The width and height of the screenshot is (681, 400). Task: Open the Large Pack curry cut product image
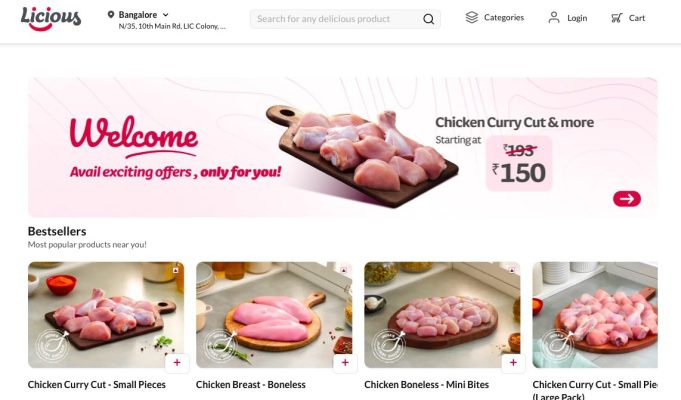click(595, 315)
